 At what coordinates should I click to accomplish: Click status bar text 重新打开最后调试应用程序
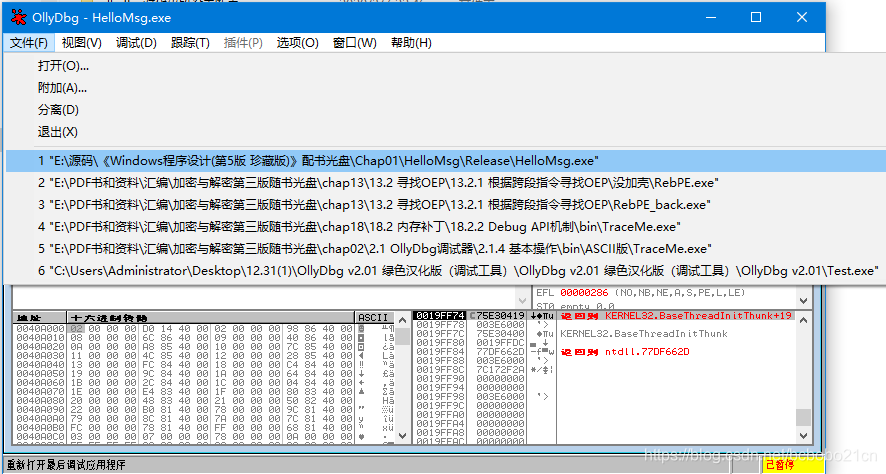point(66,465)
